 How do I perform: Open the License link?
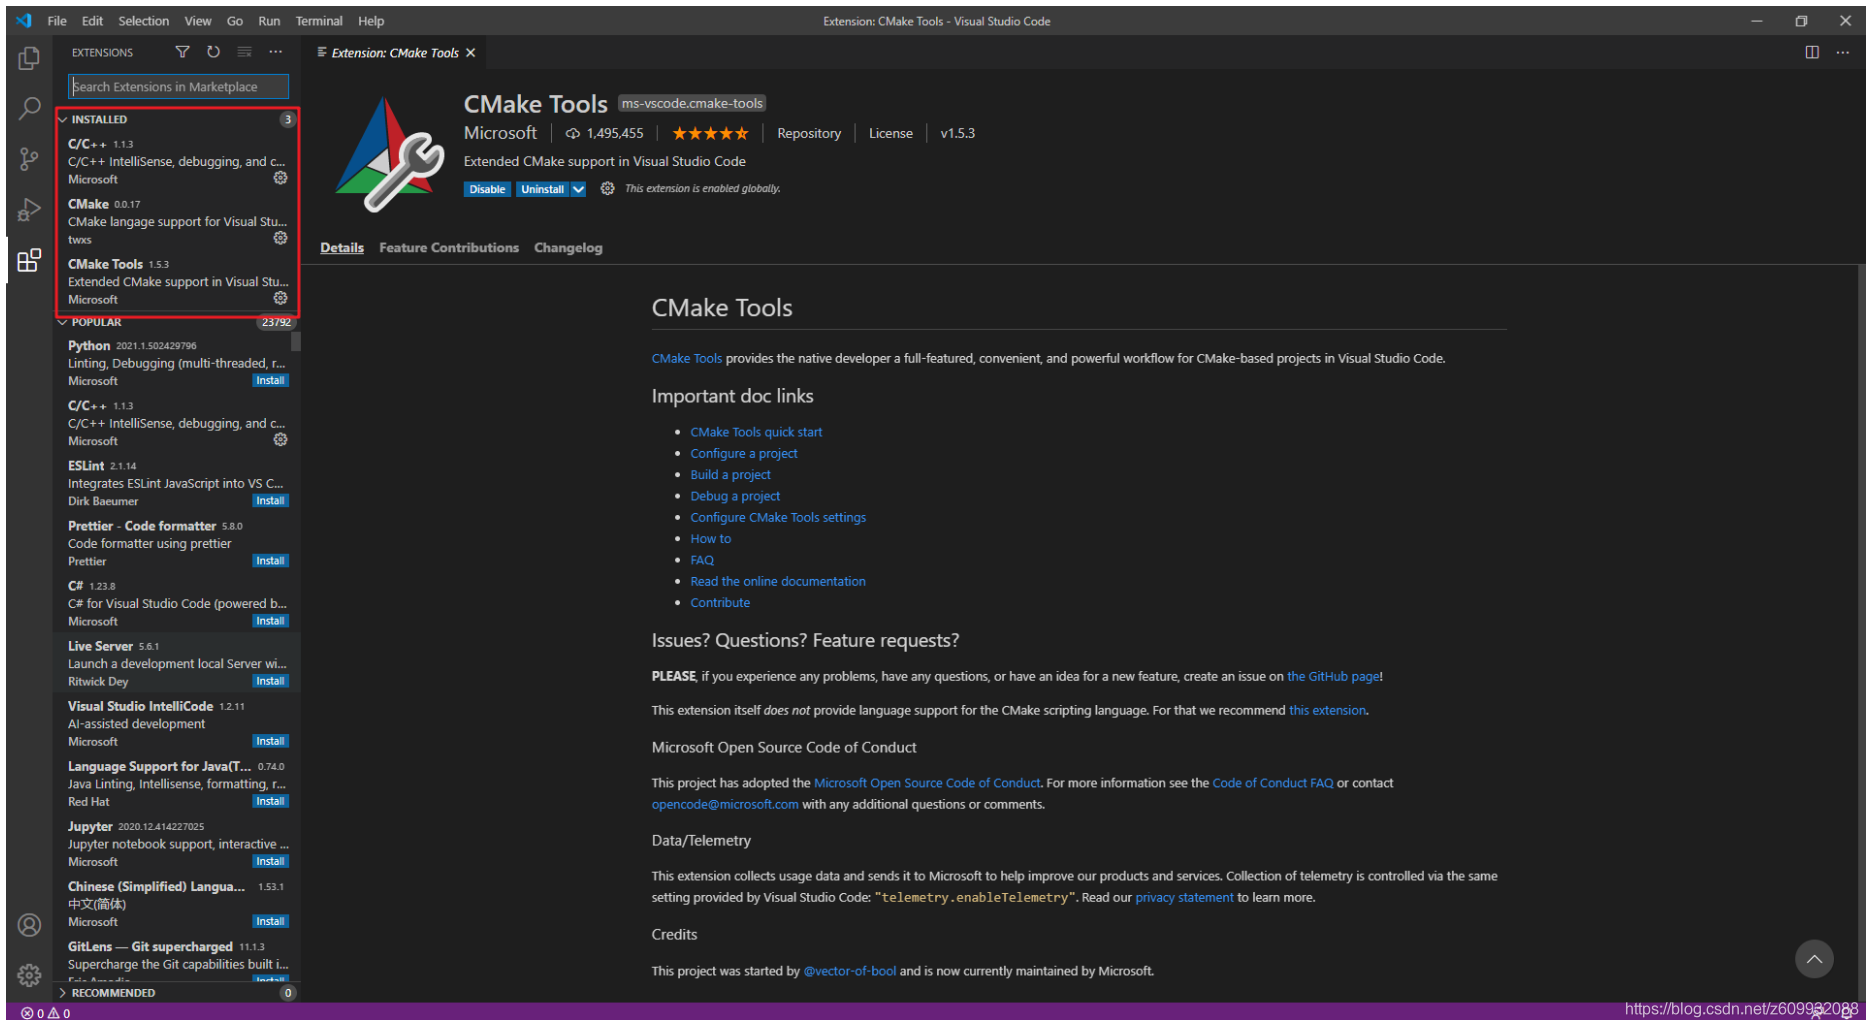coord(890,133)
